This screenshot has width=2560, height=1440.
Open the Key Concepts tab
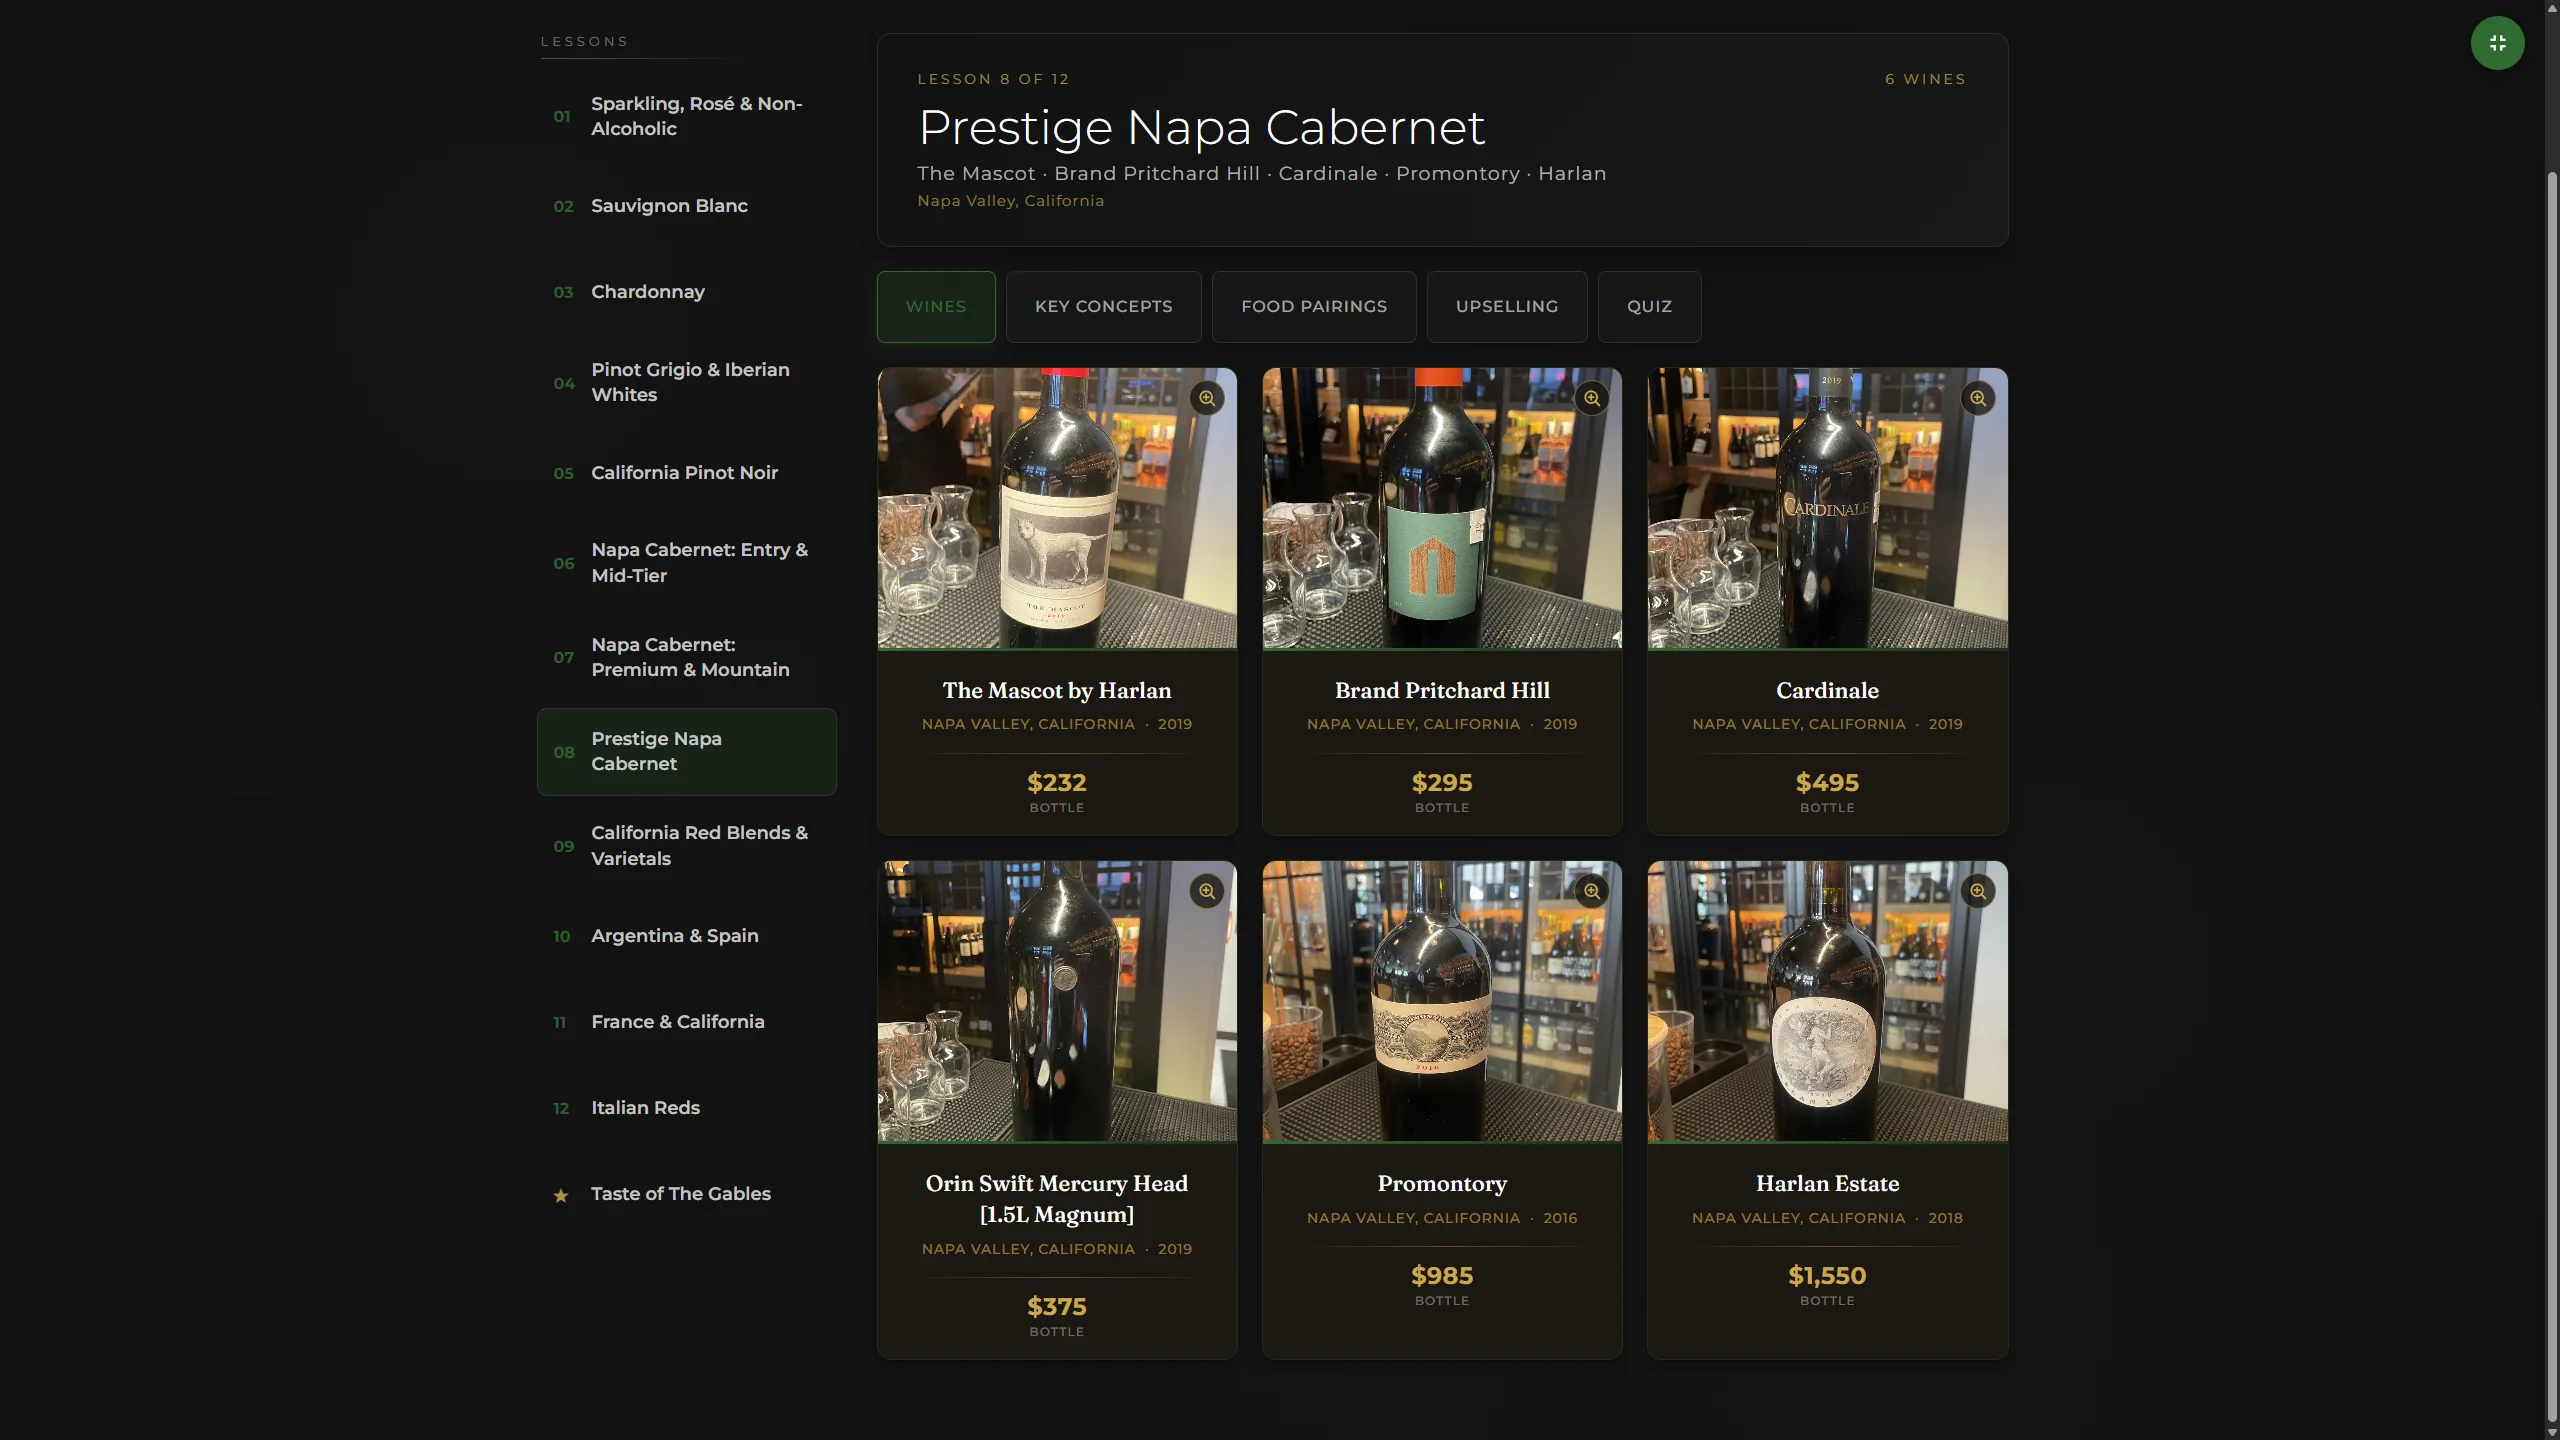coord(1104,307)
